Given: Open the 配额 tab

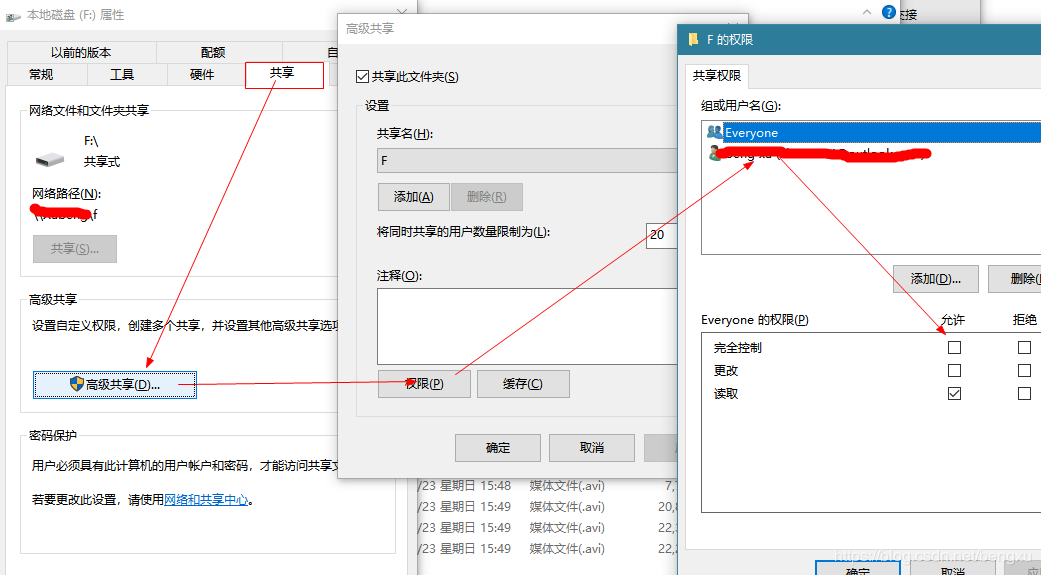Looking at the screenshot, I should tap(213, 52).
